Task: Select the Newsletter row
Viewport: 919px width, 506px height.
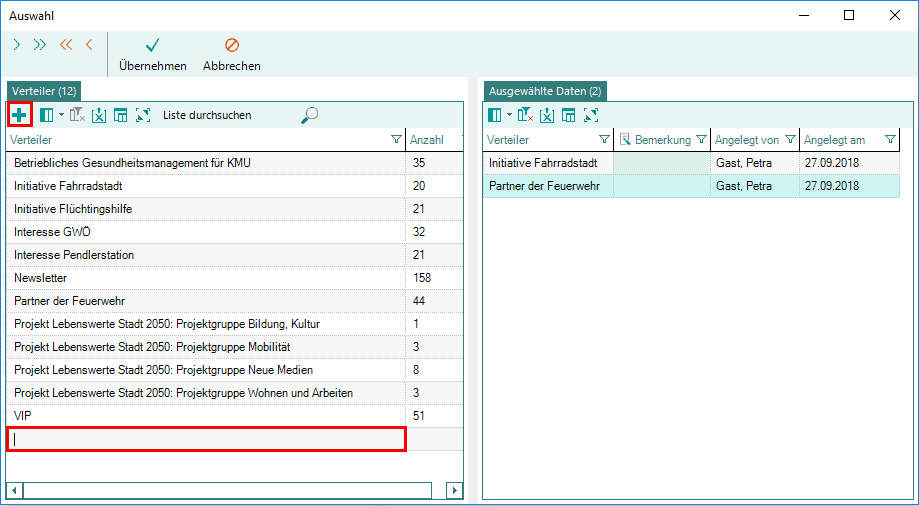Action: (234, 278)
